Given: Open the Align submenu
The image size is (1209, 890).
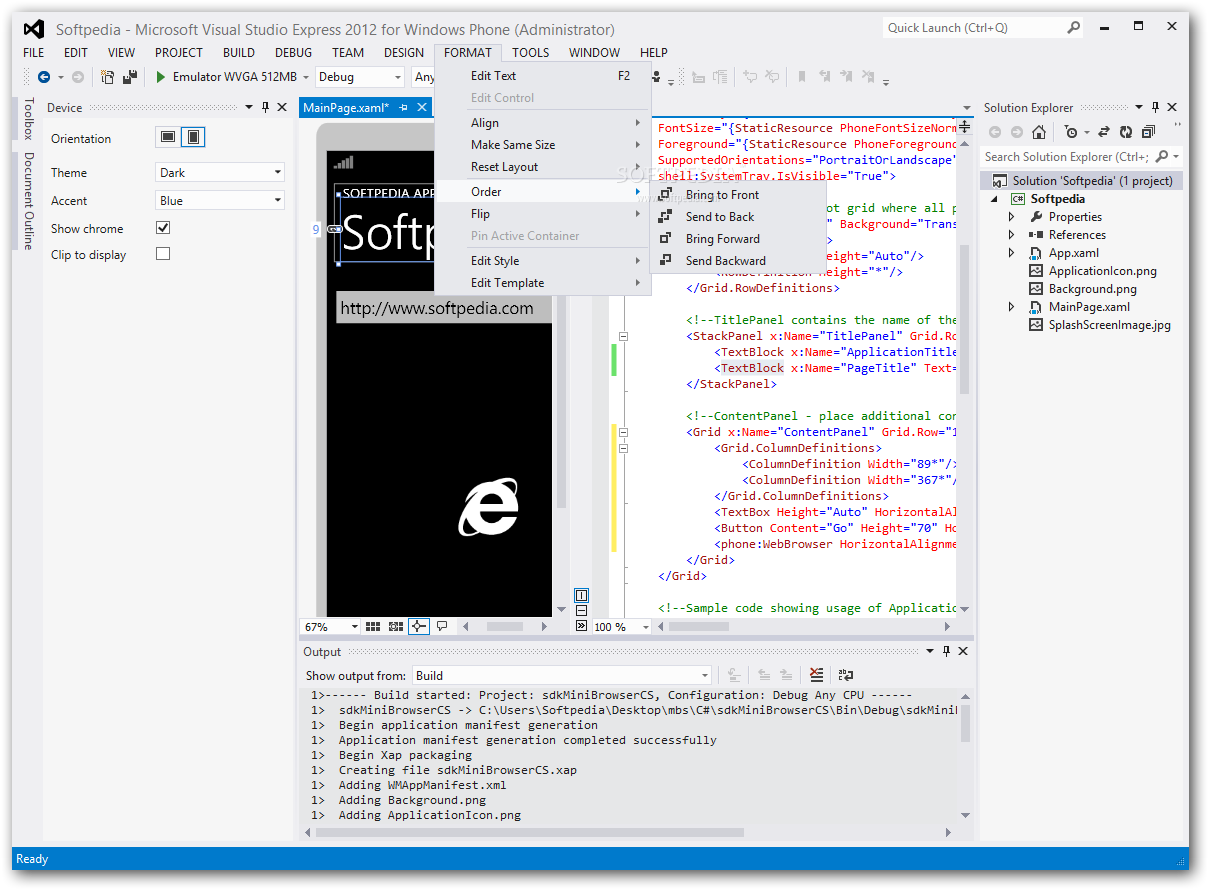Looking at the screenshot, I should [543, 122].
